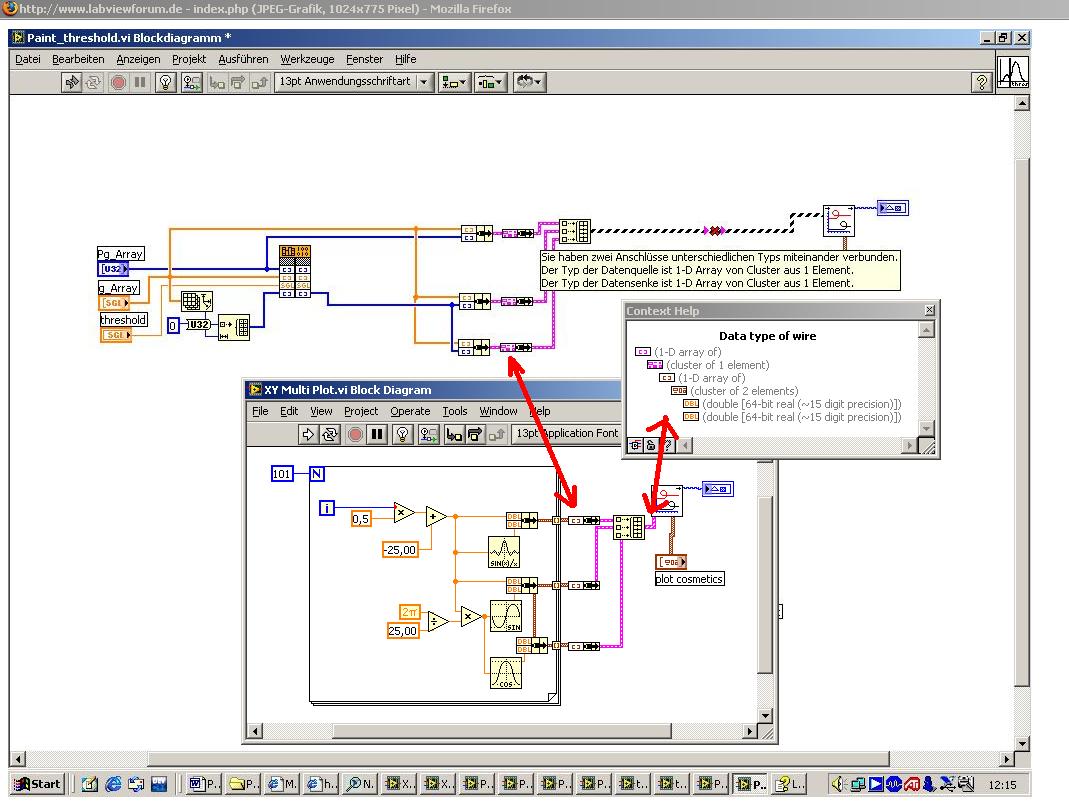Click the Run arrow in XY Multi Plot toolbar
The width and height of the screenshot is (1069, 806).
(307, 434)
